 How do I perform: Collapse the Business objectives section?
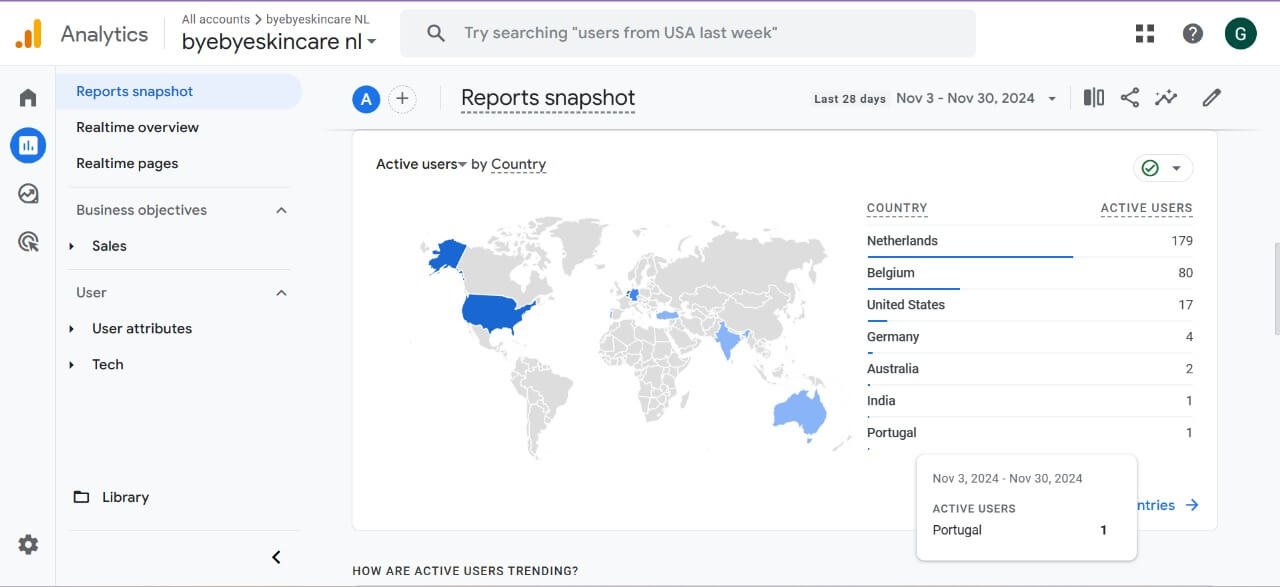pyautogui.click(x=281, y=210)
